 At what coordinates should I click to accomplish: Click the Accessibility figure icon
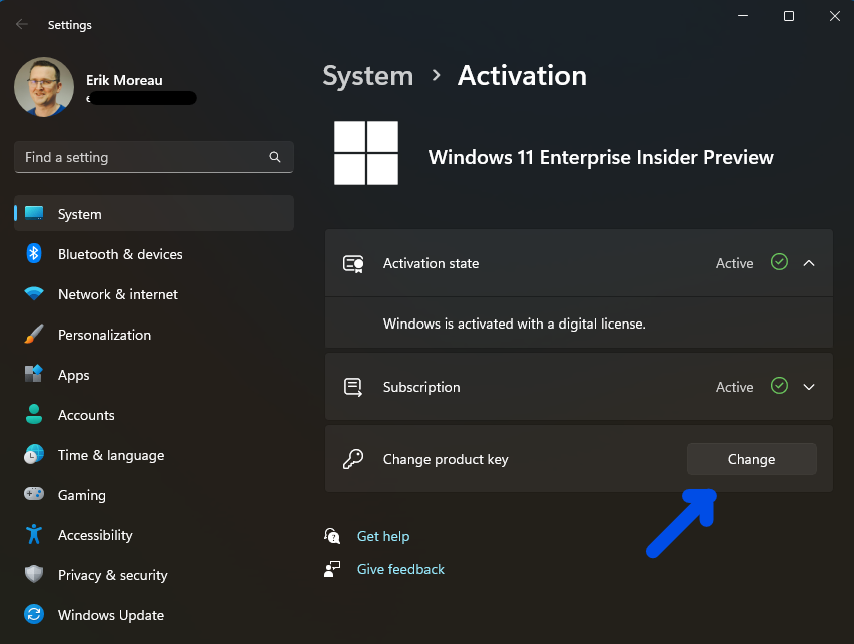(34, 535)
